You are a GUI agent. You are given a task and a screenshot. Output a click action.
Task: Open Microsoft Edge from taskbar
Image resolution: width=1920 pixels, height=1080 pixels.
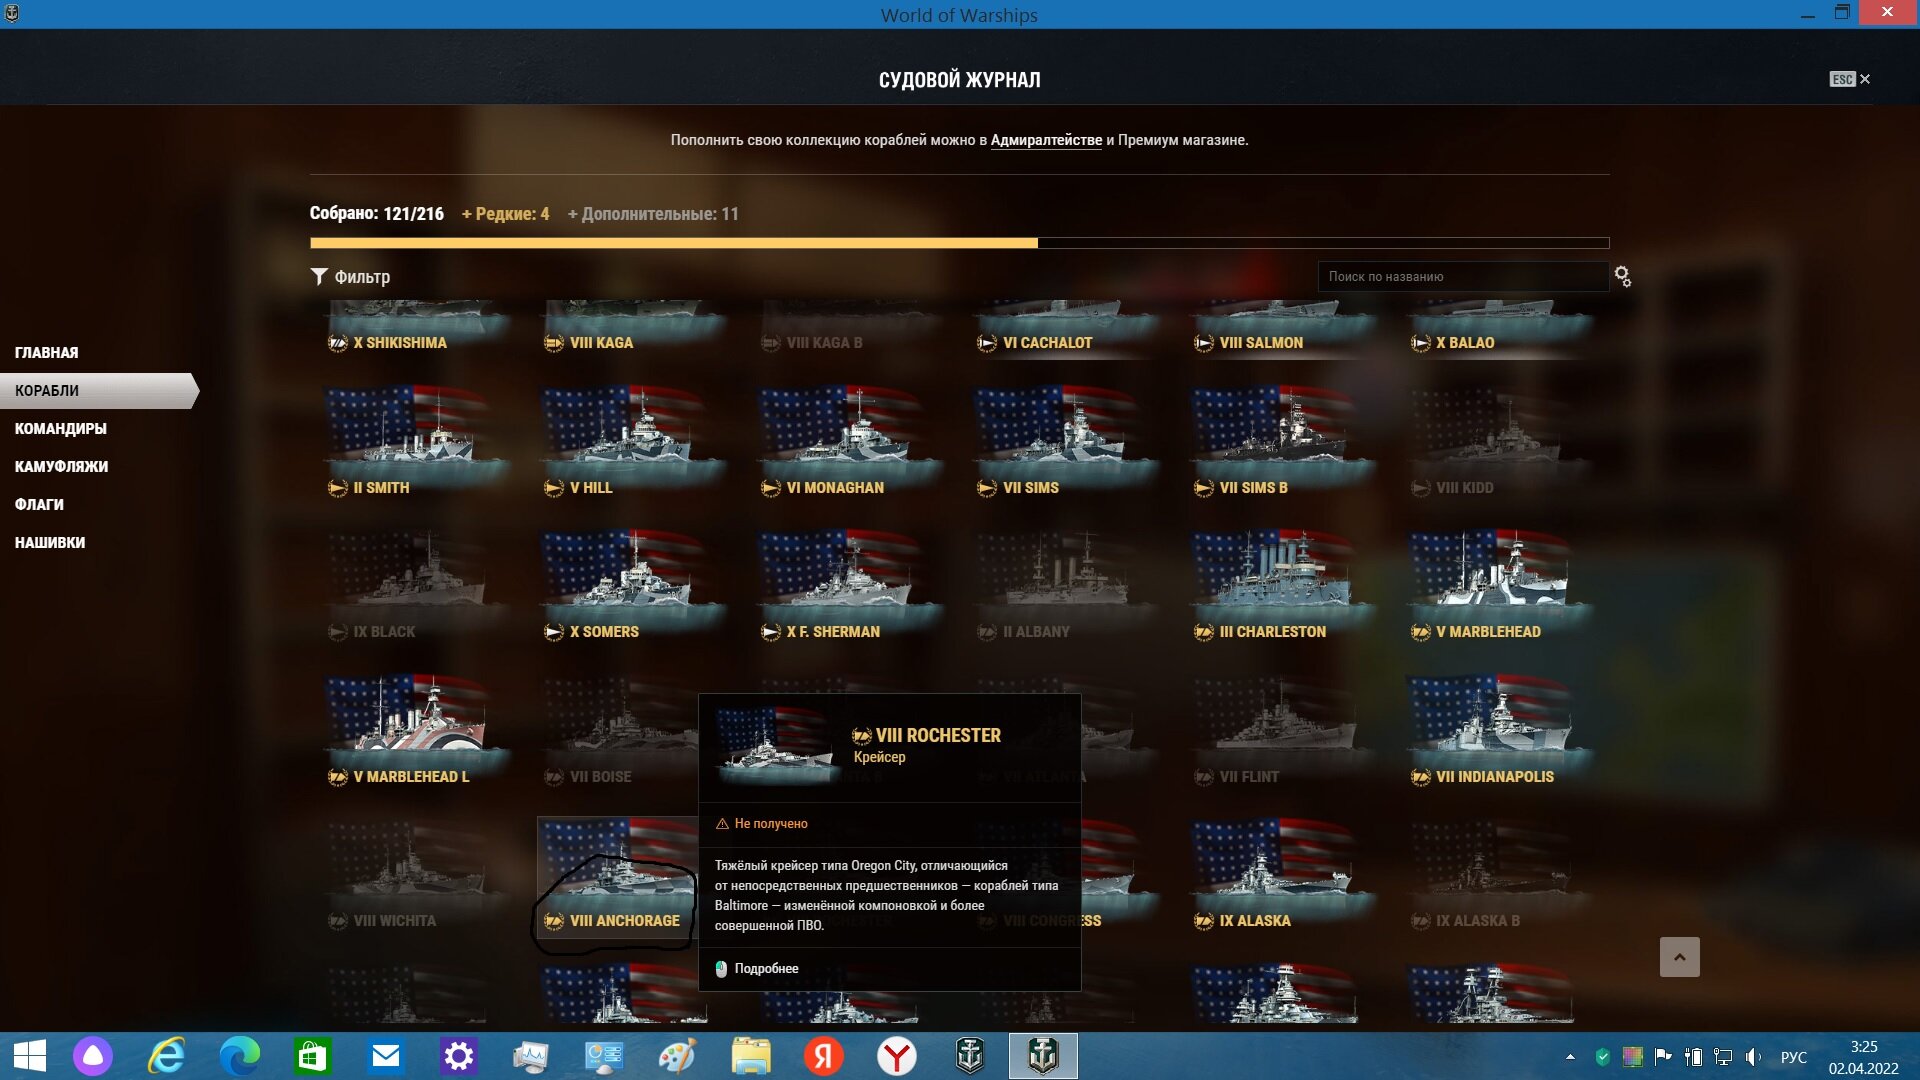click(x=239, y=1056)
